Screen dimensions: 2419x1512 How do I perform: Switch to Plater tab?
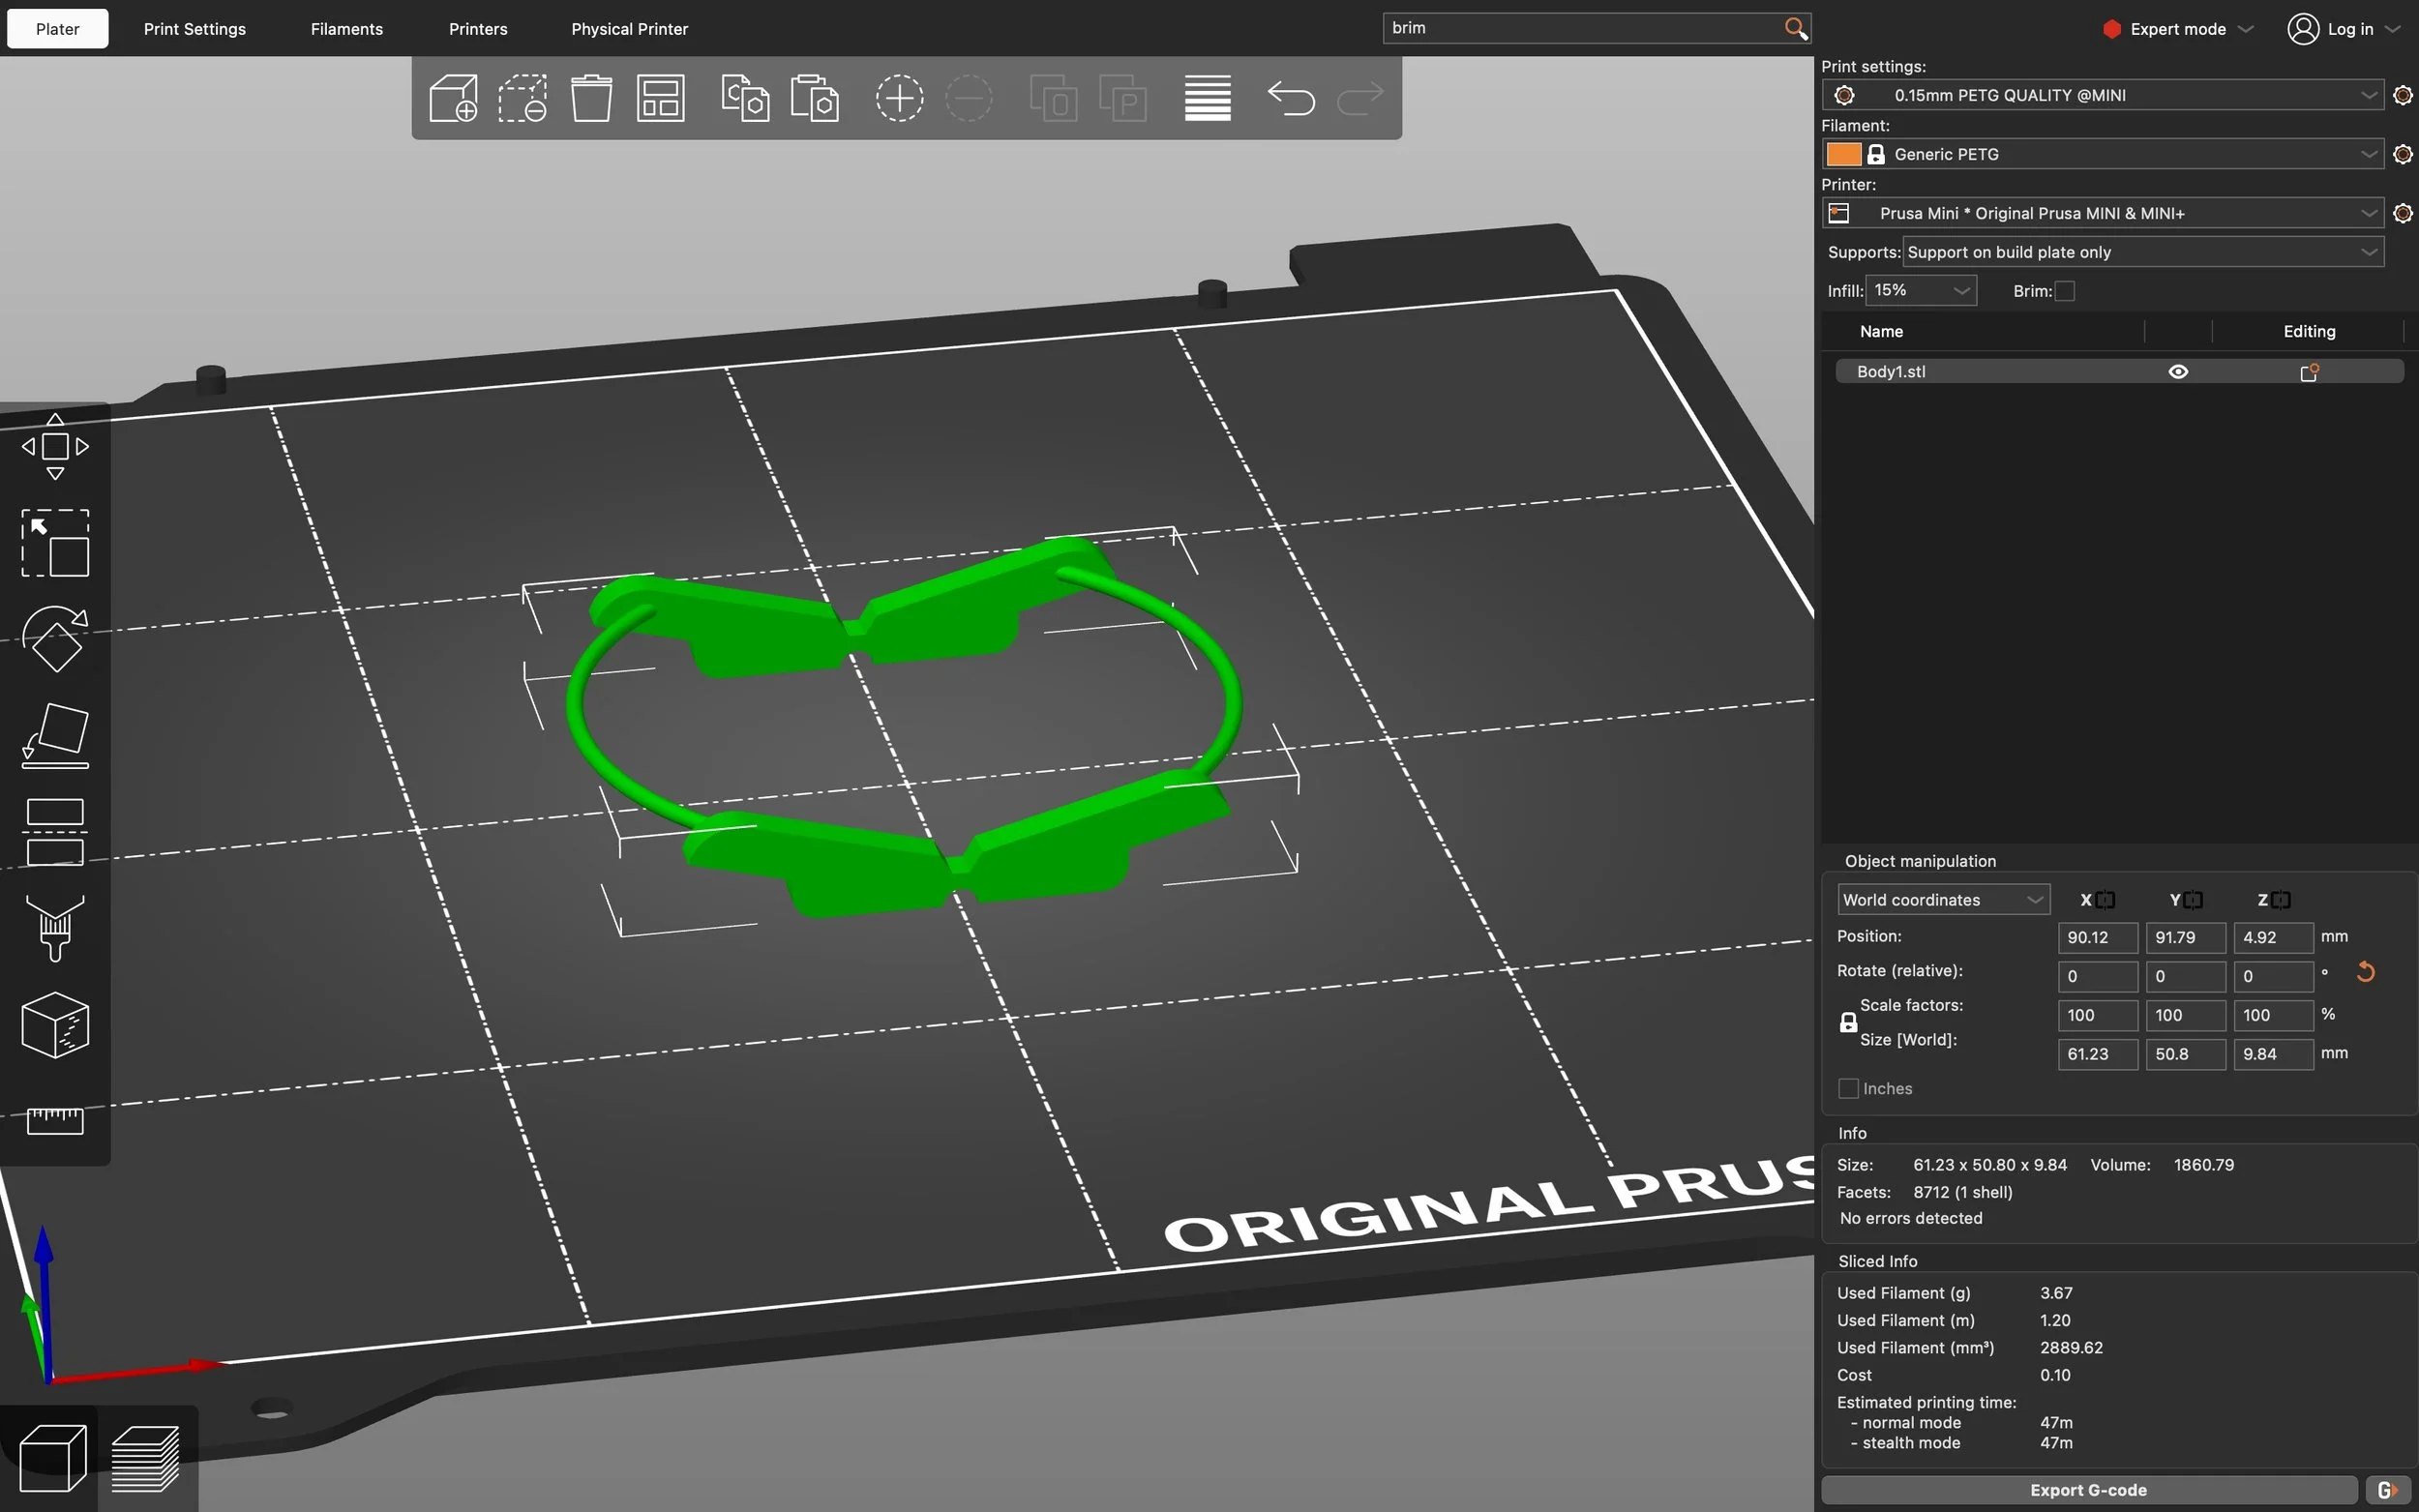tap(58, 29)
